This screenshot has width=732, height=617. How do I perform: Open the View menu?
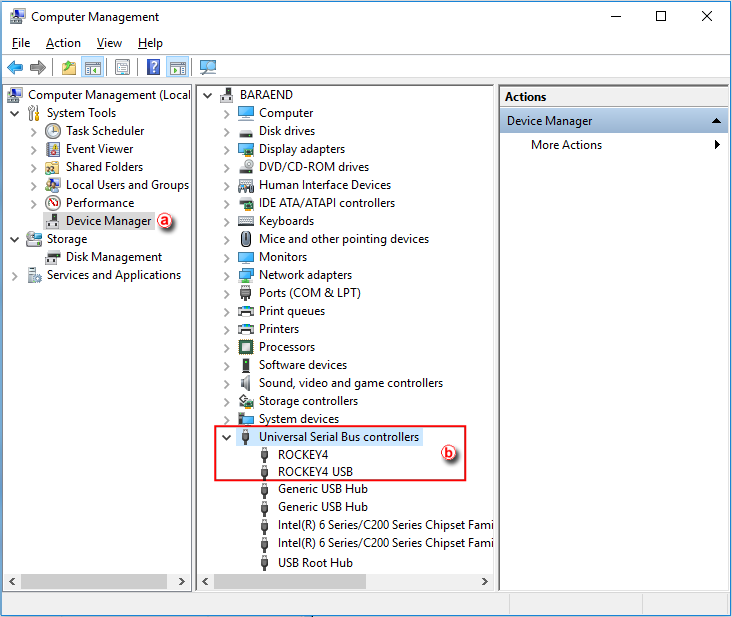(109, 43)
